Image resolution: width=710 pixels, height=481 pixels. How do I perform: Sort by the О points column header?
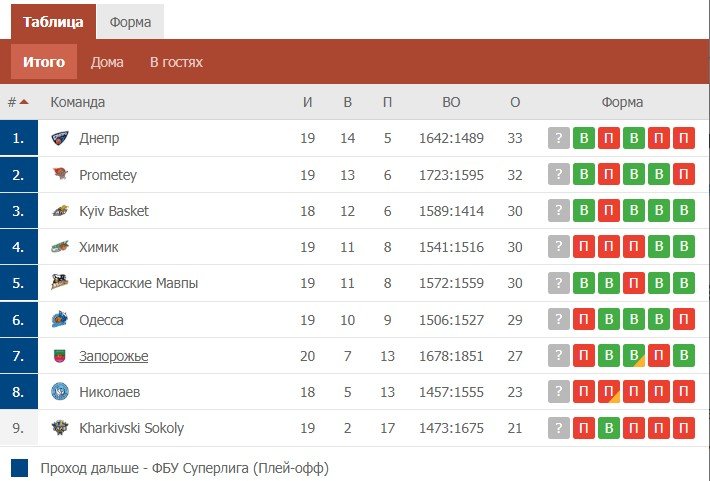(x=515, y=102)
